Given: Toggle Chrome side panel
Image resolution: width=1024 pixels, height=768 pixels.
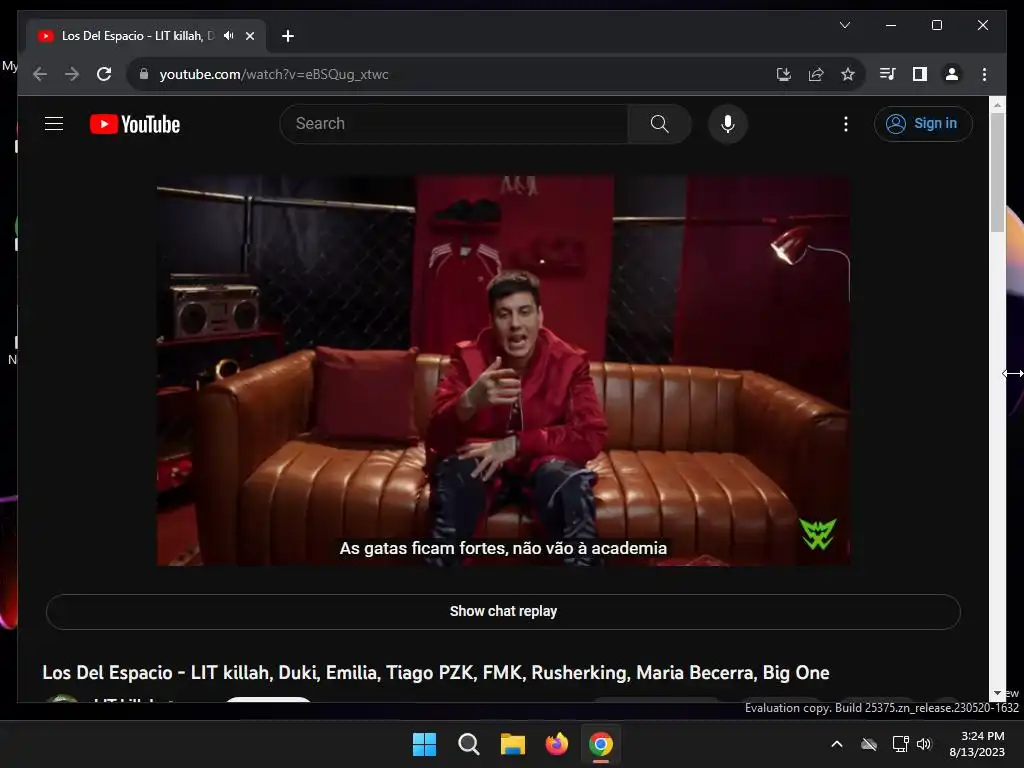Looking at the screenshot, I should tap(920, 74).
